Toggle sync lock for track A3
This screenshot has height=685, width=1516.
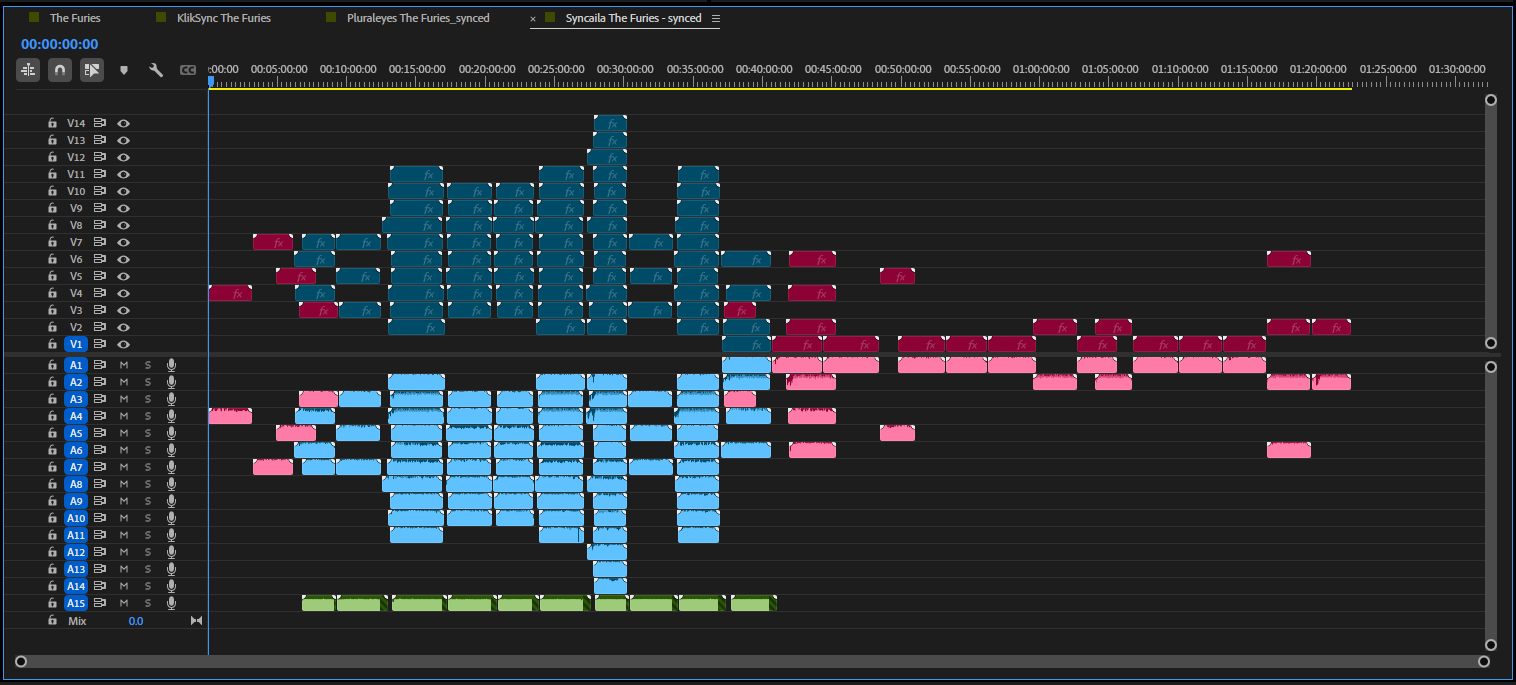tap(100, 399)
